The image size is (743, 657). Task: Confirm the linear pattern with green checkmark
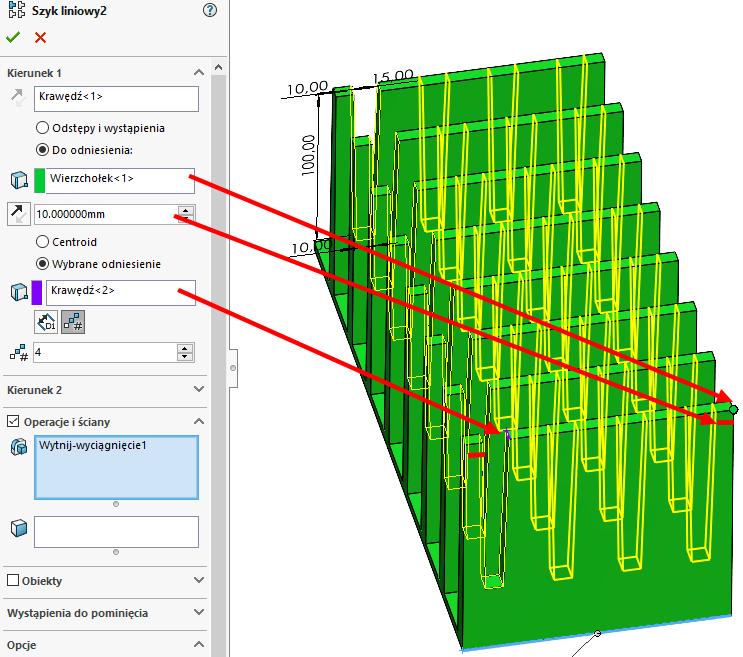[13, 37]
